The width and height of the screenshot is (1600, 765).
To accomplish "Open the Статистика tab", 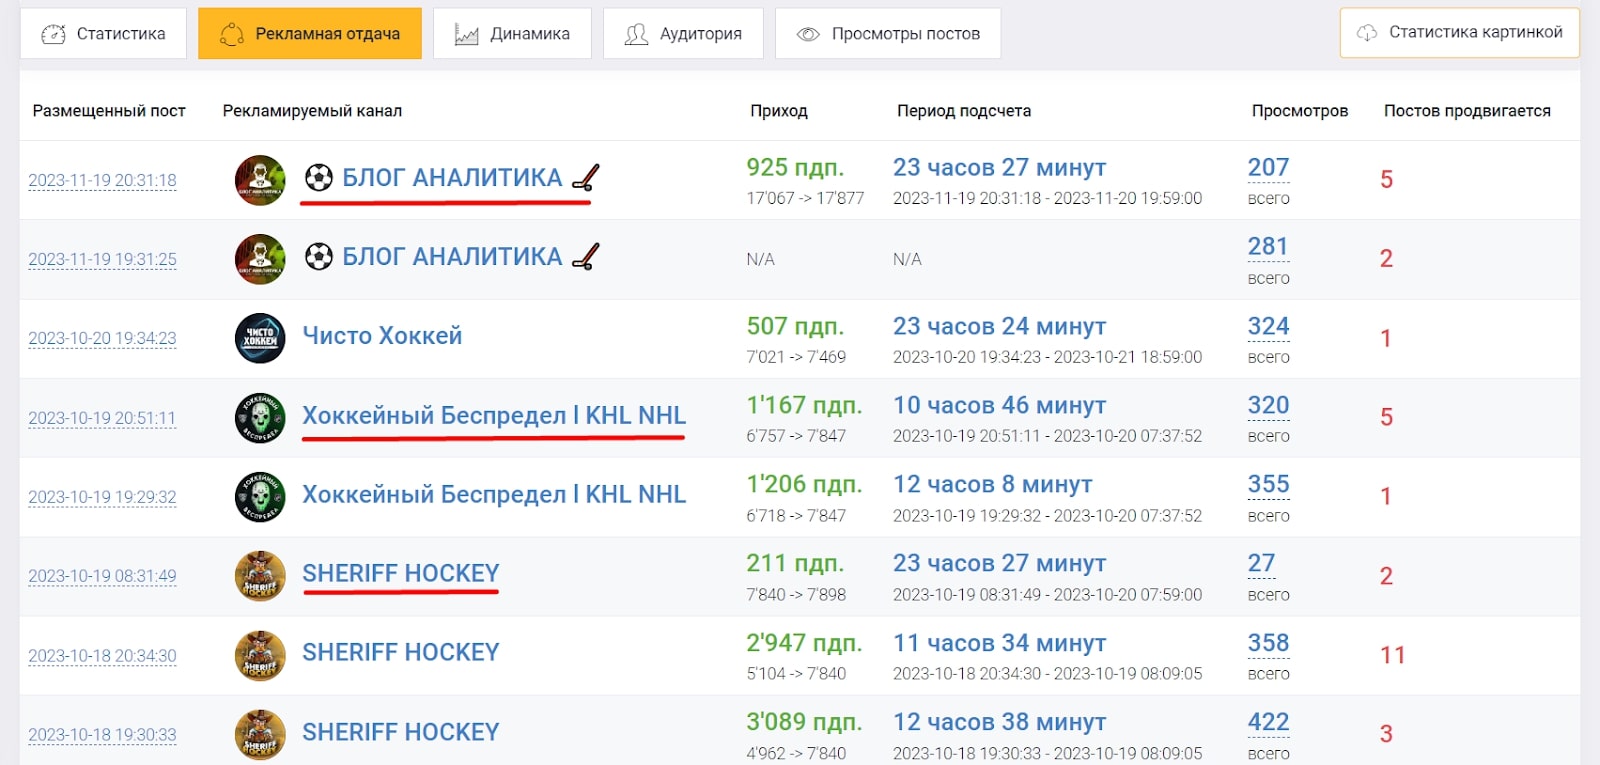I will tap(103, 33).
